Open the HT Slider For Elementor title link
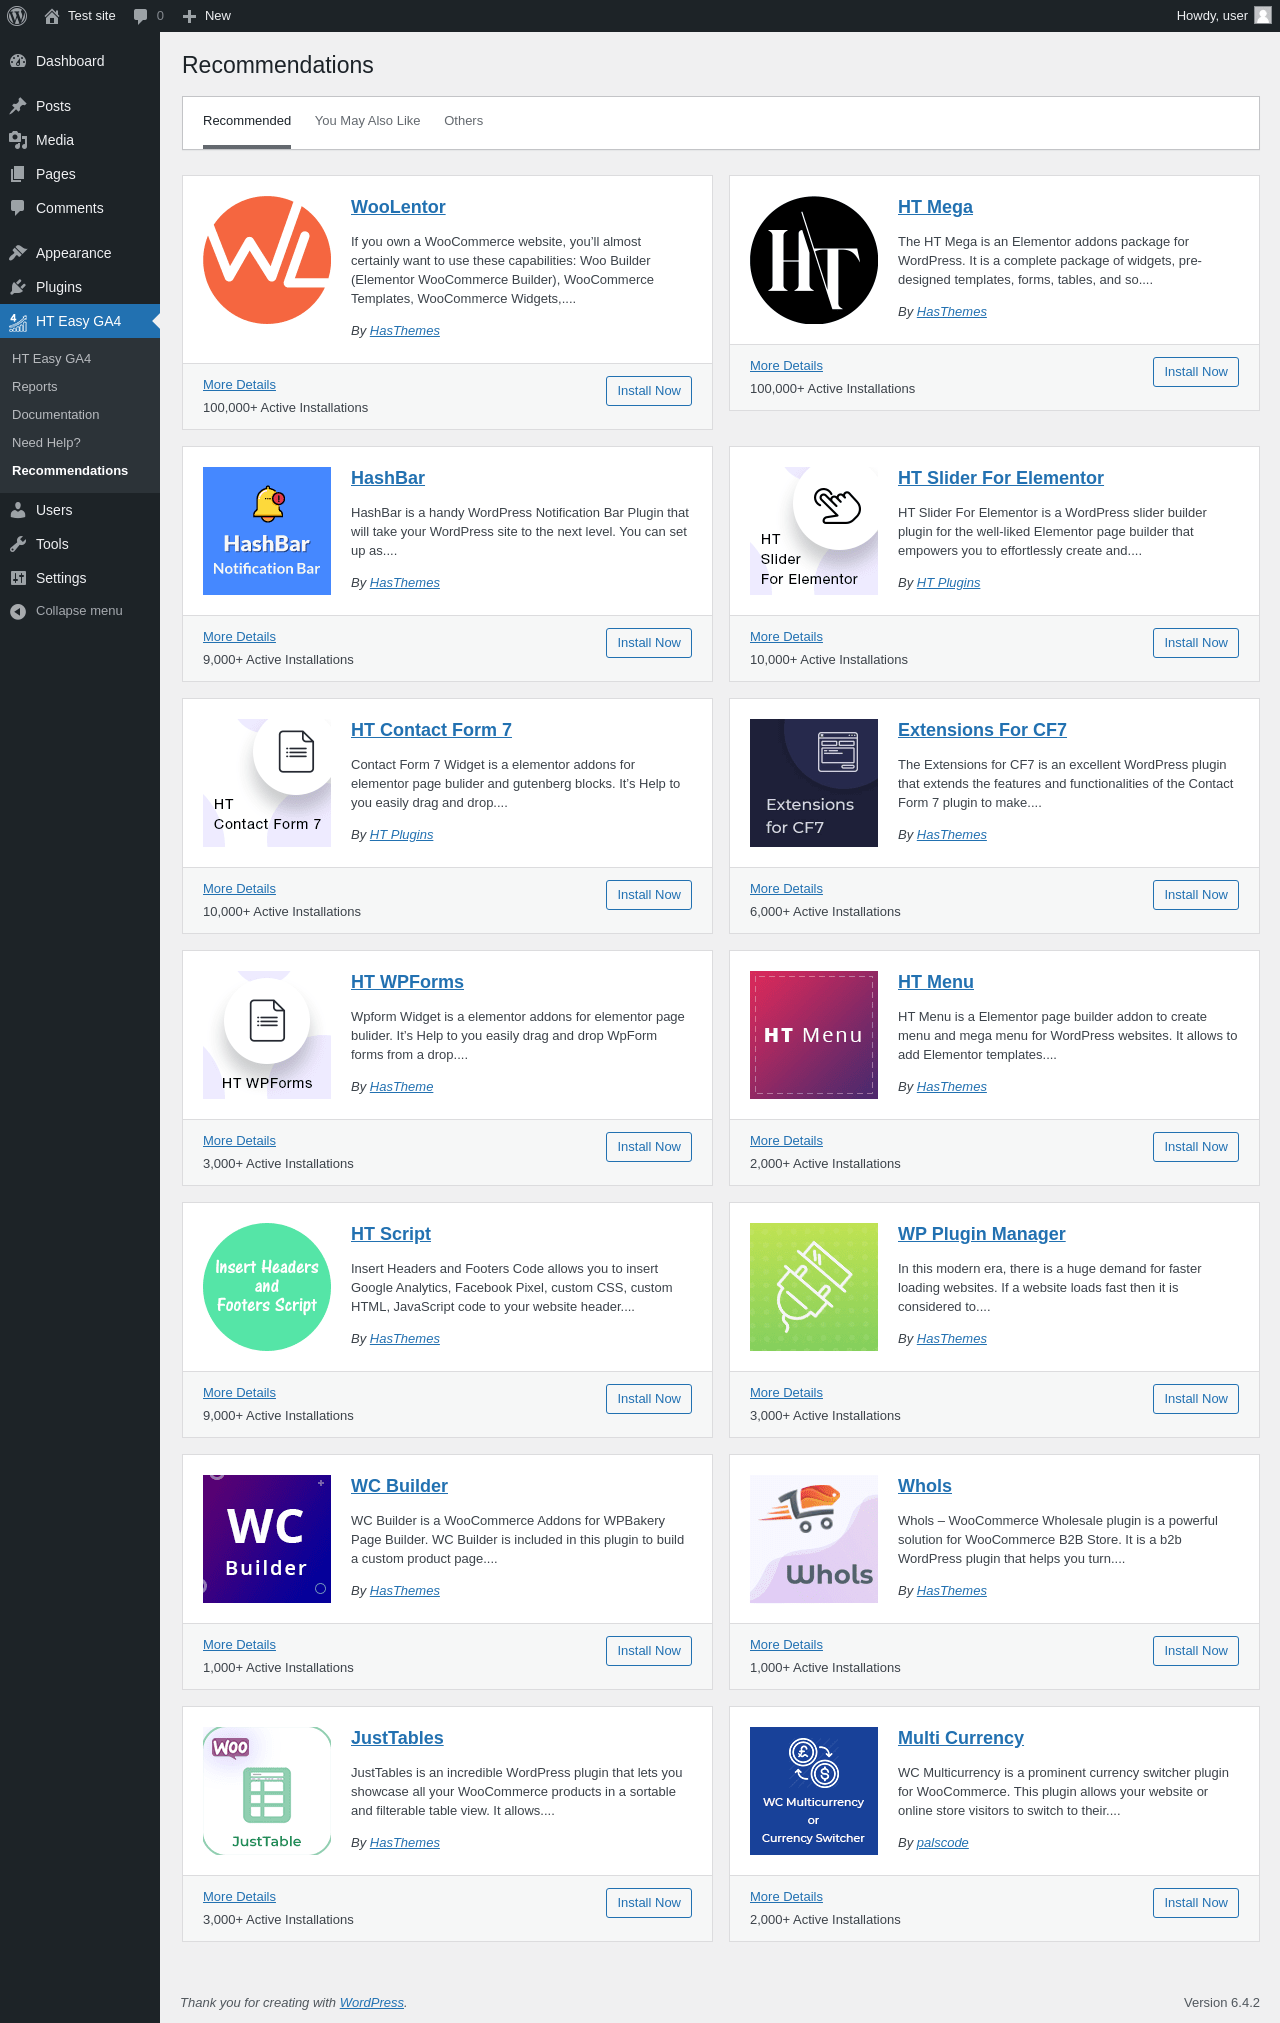This screenshot has width=1280, height=2023. 1000,478
